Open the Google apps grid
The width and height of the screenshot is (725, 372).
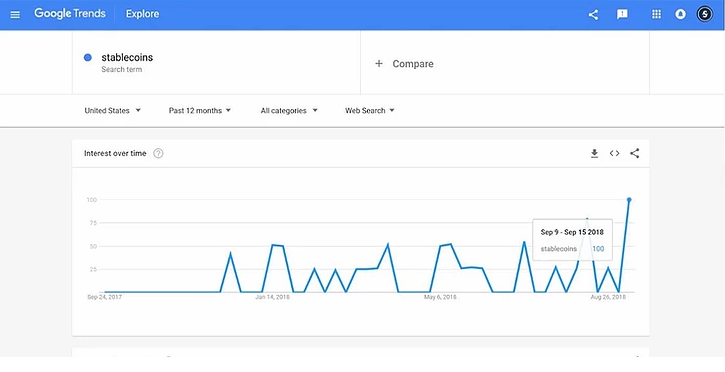pyautogui.click(x=656, y=14)
